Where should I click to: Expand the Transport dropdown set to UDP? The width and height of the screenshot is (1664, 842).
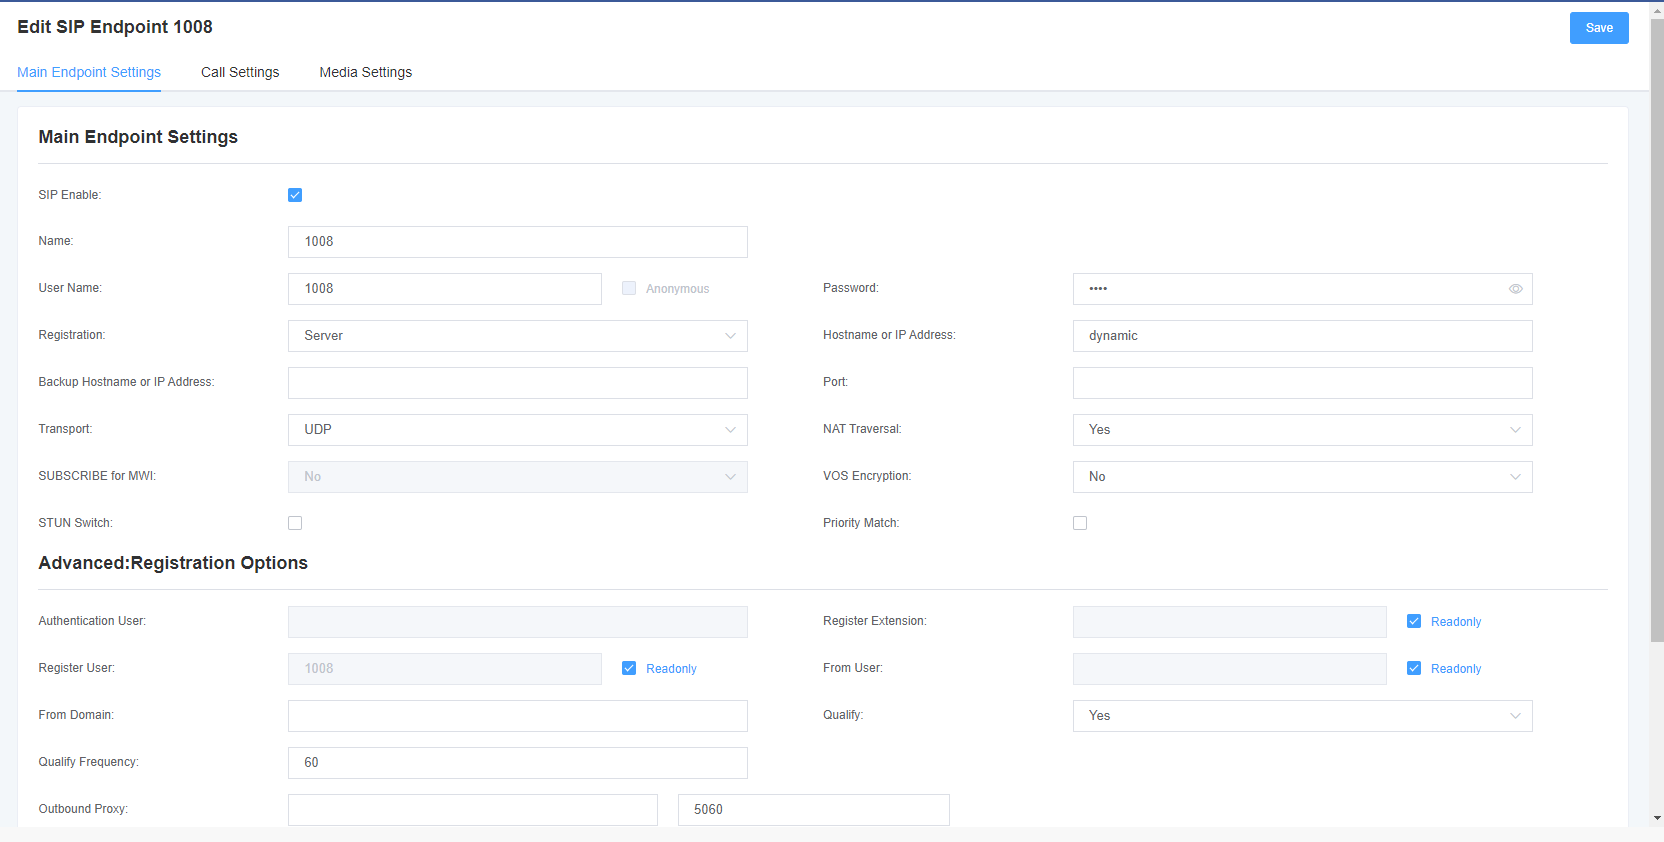click(518, 430)
